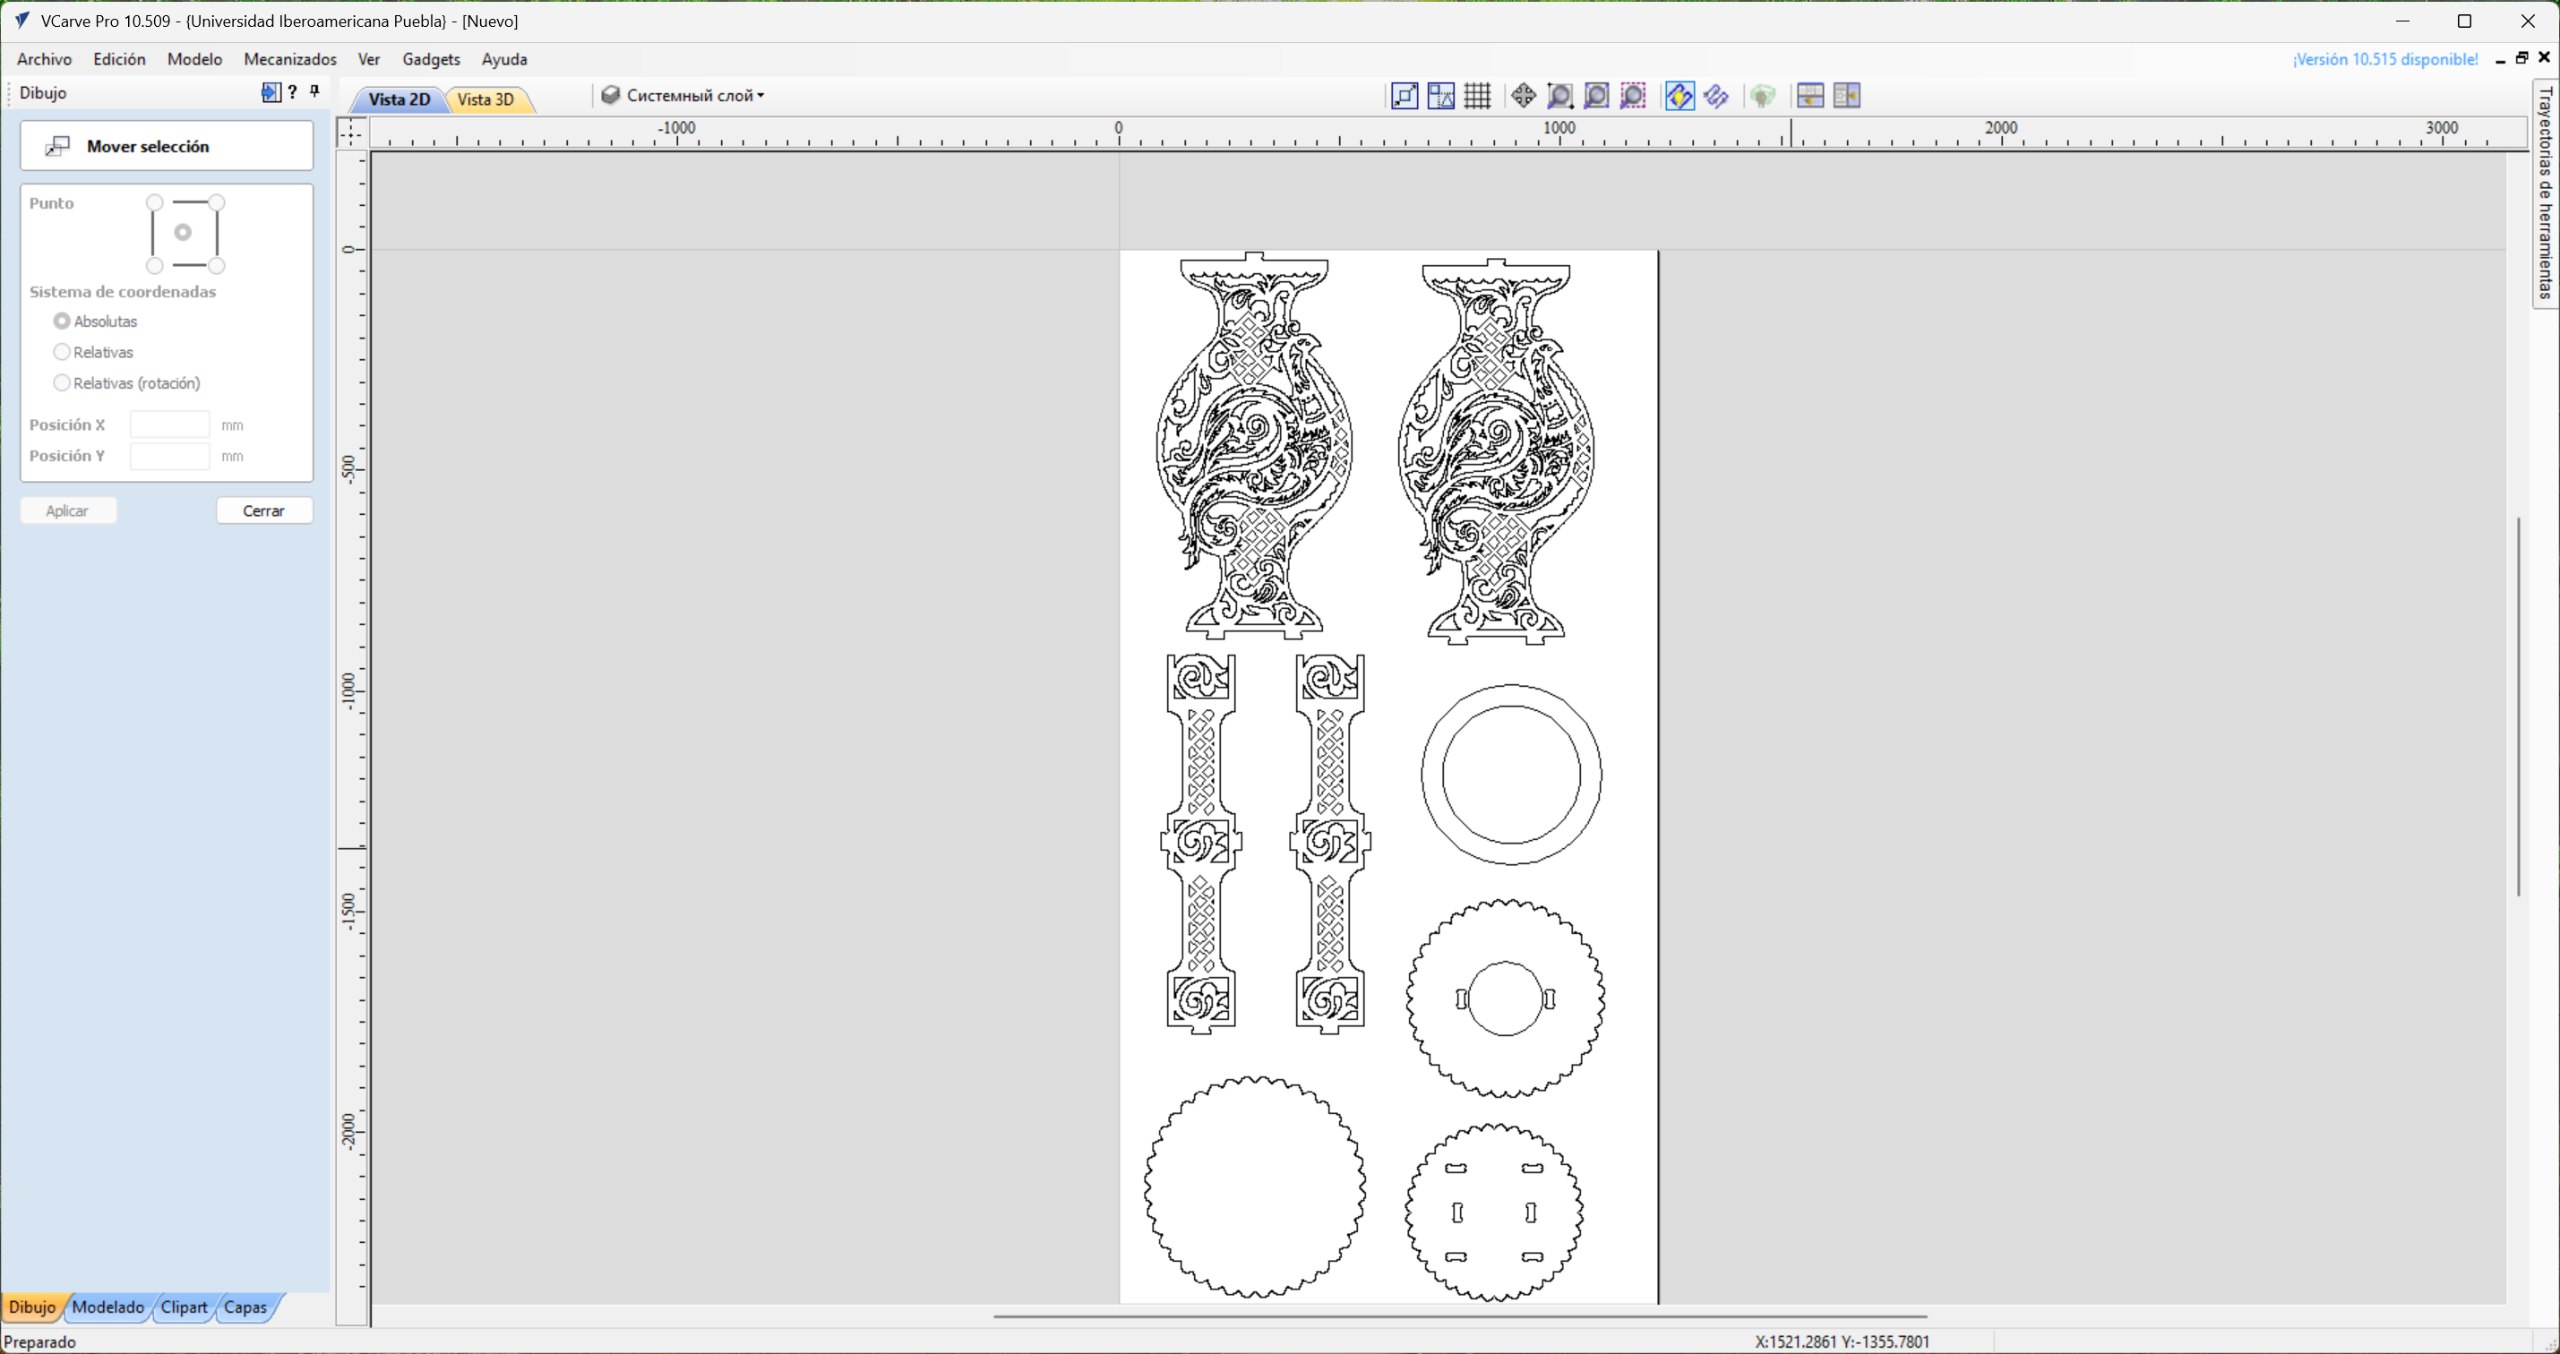Select Absolutas coordinate option
Image resolution: width=2560 pixels, height=1354 pixels.
click(x=62, y=321)
